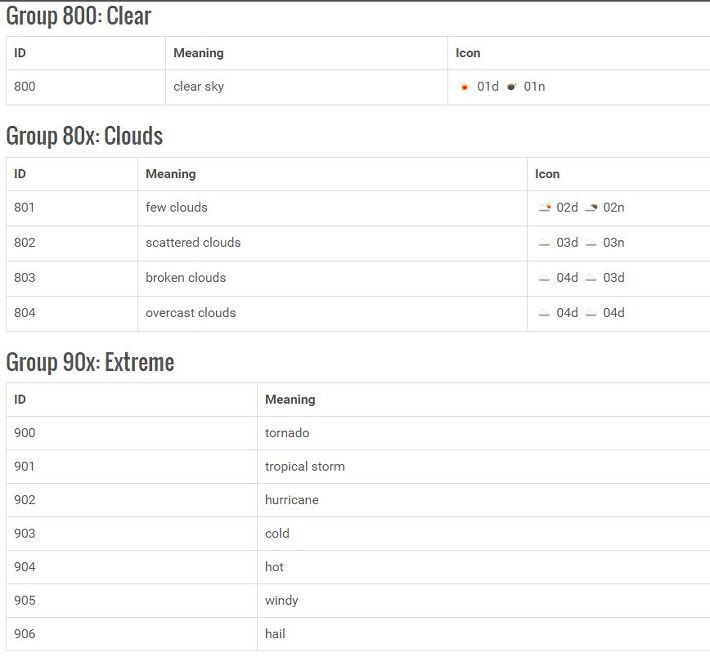
Task: Click the Meaning header in the Extreme table
Action: 290,399
